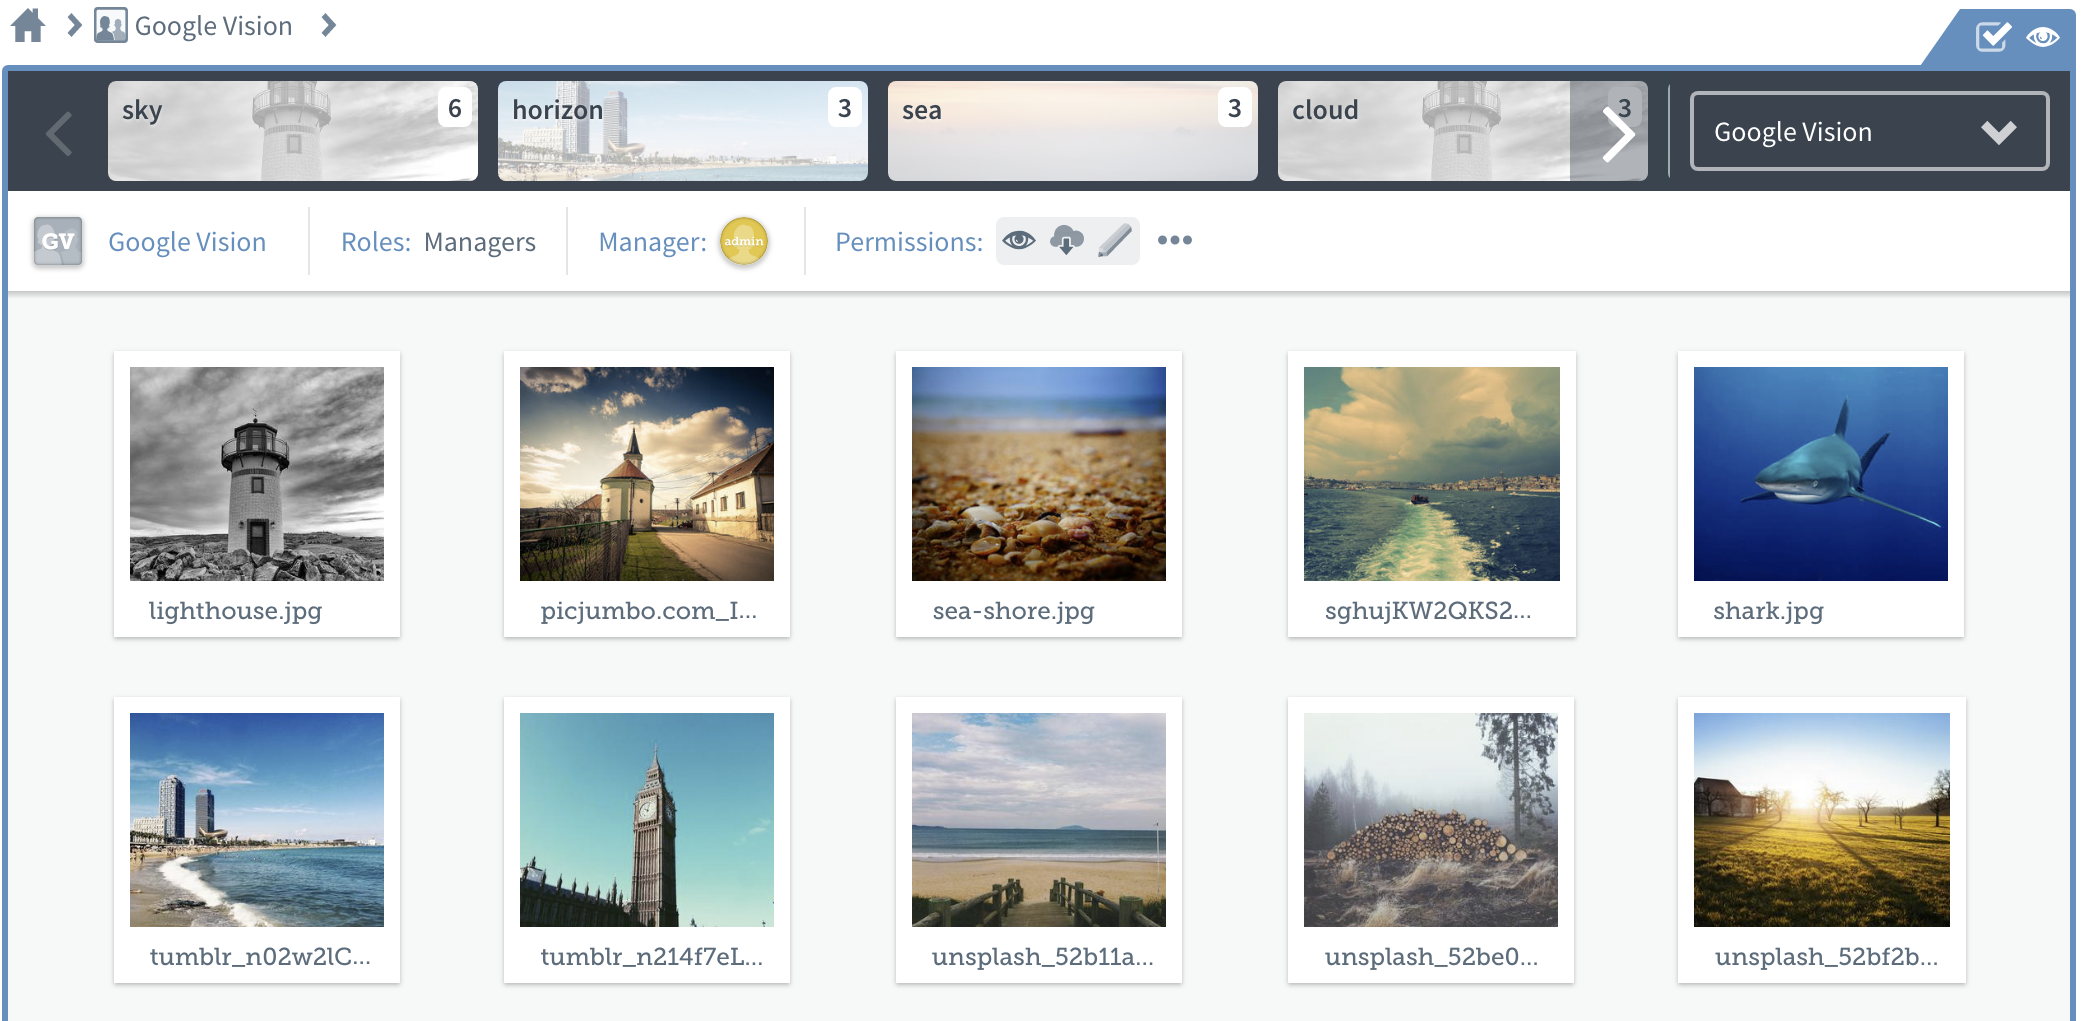Click the GV collection badge icon

[58, 241]
